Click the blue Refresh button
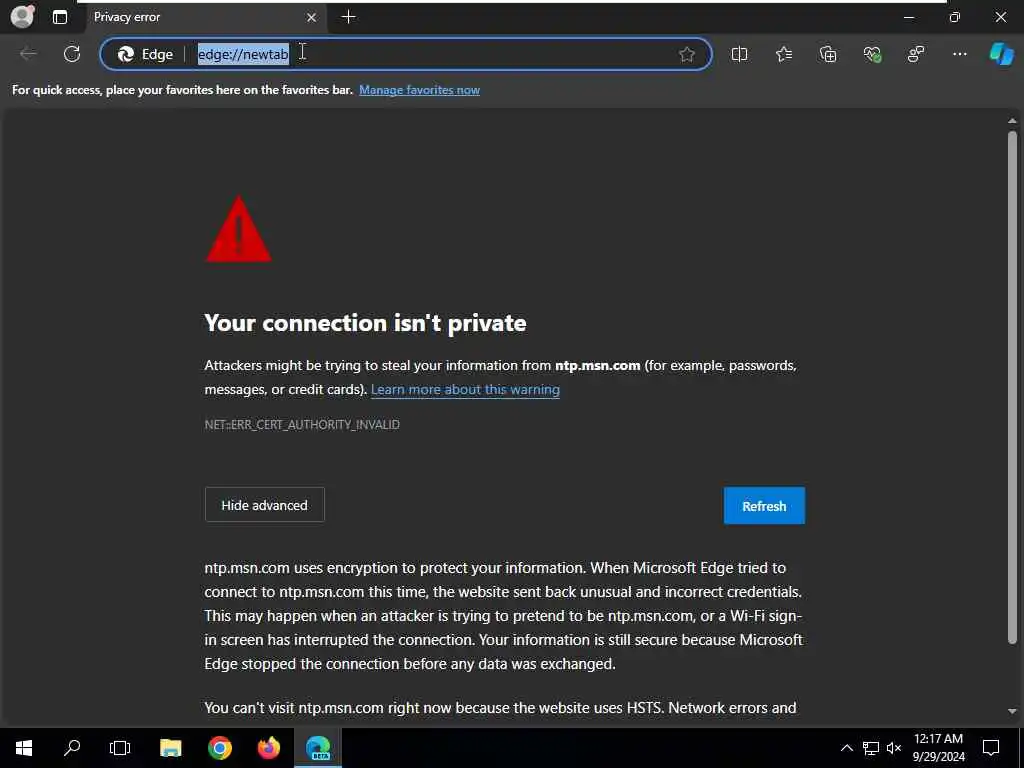1024x768 pixels. 764,505
